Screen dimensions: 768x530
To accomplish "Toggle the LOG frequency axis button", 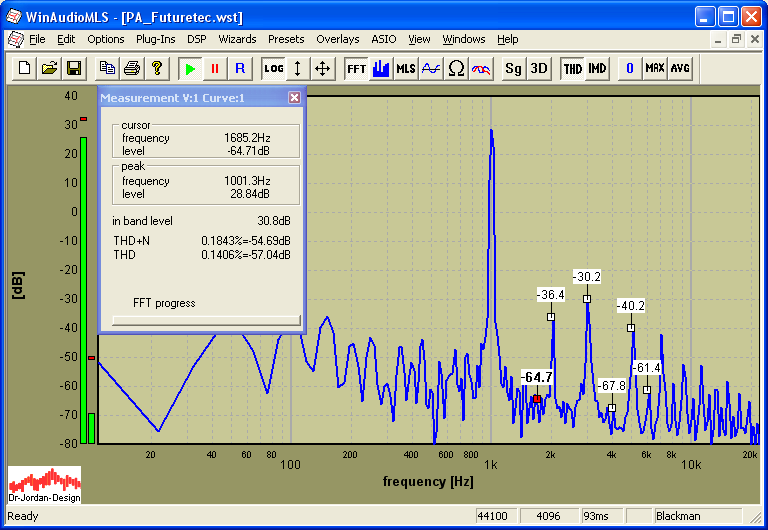I will [273, 68].
